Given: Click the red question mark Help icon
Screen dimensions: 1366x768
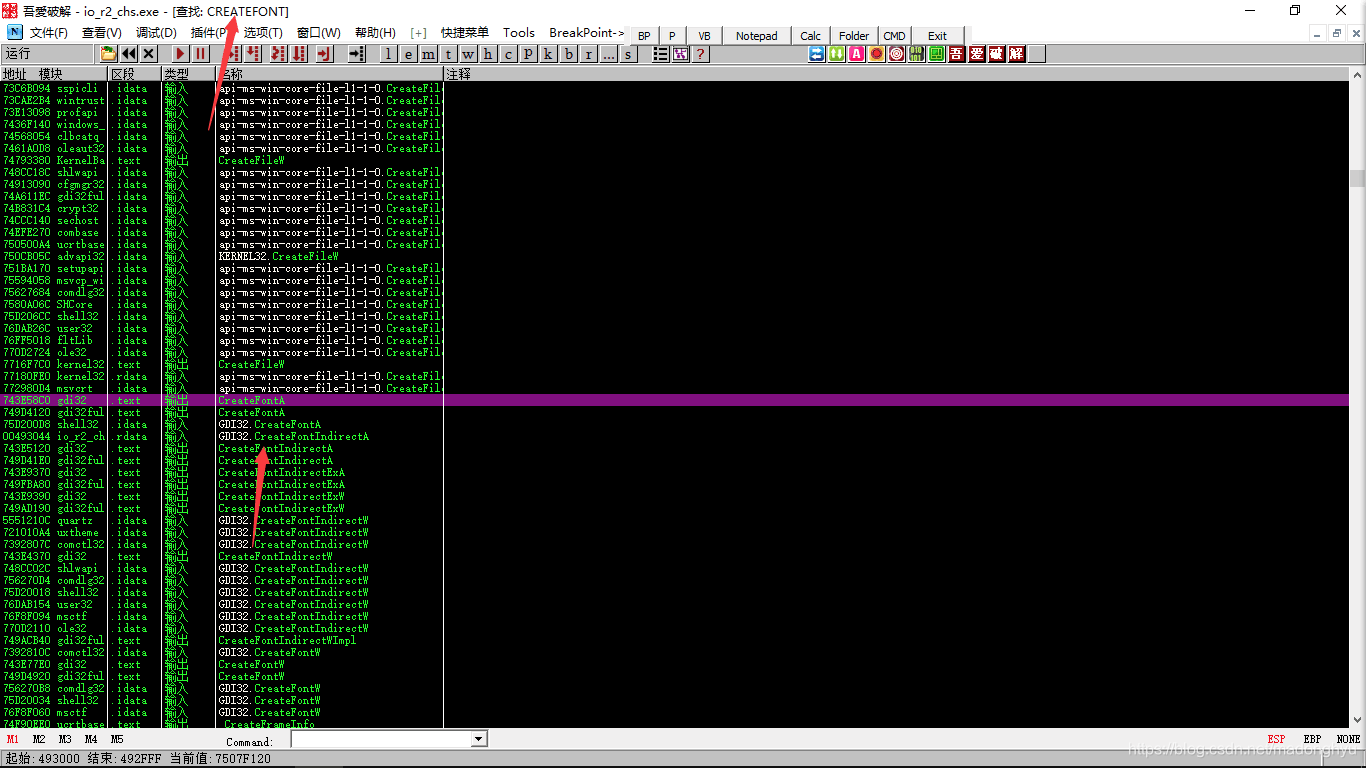Looking at the screenshot, I should [701, 54].
